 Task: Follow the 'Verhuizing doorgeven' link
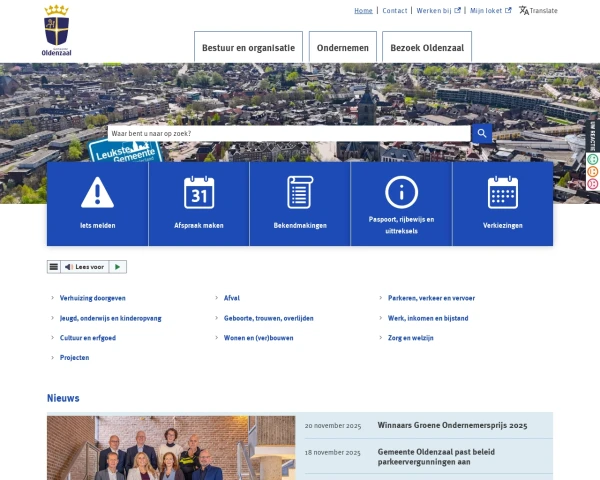93,298
